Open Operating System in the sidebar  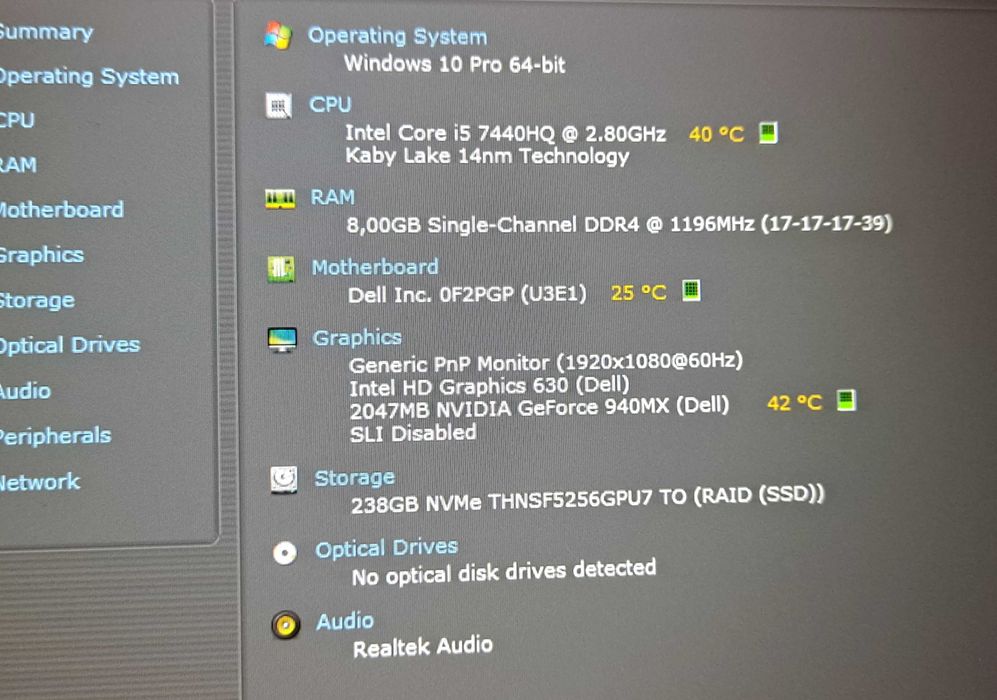[89, 76]
